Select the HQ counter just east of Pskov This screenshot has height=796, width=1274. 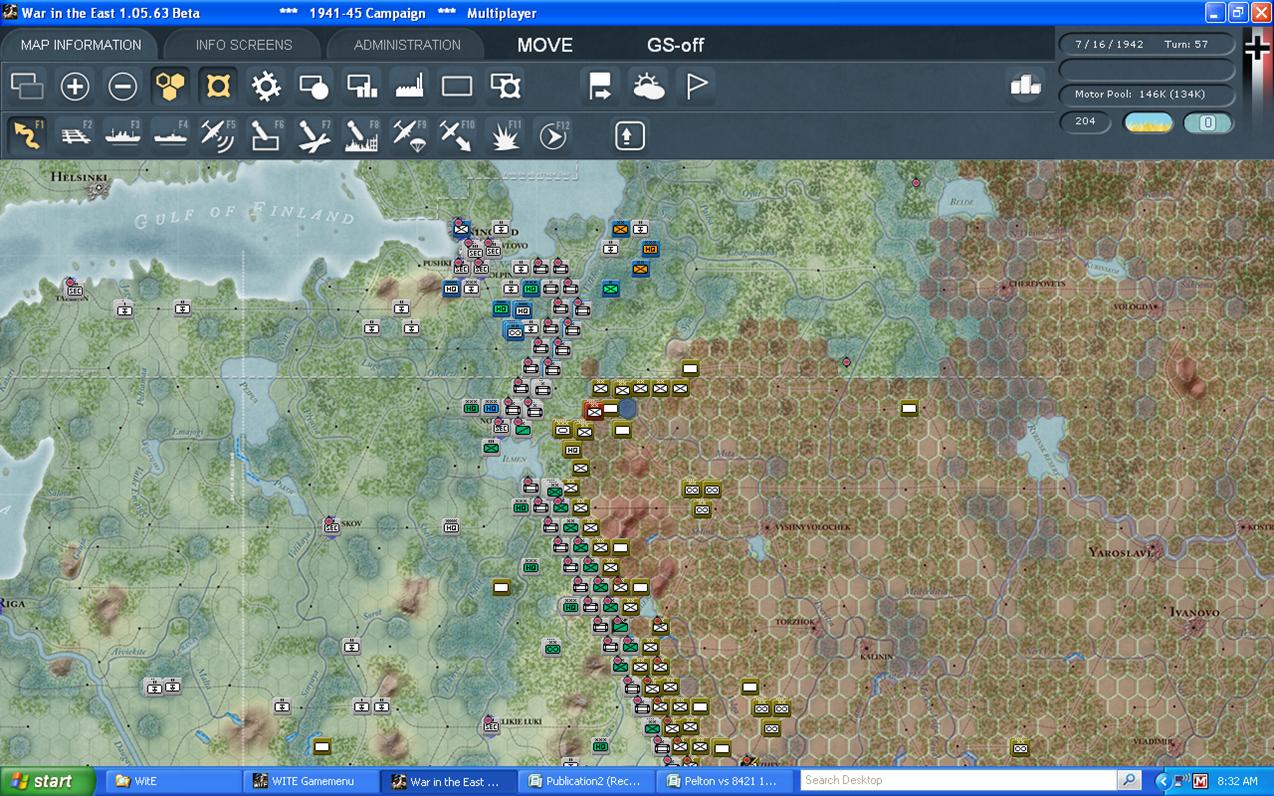pyautogui.click(x=451, y=526)
